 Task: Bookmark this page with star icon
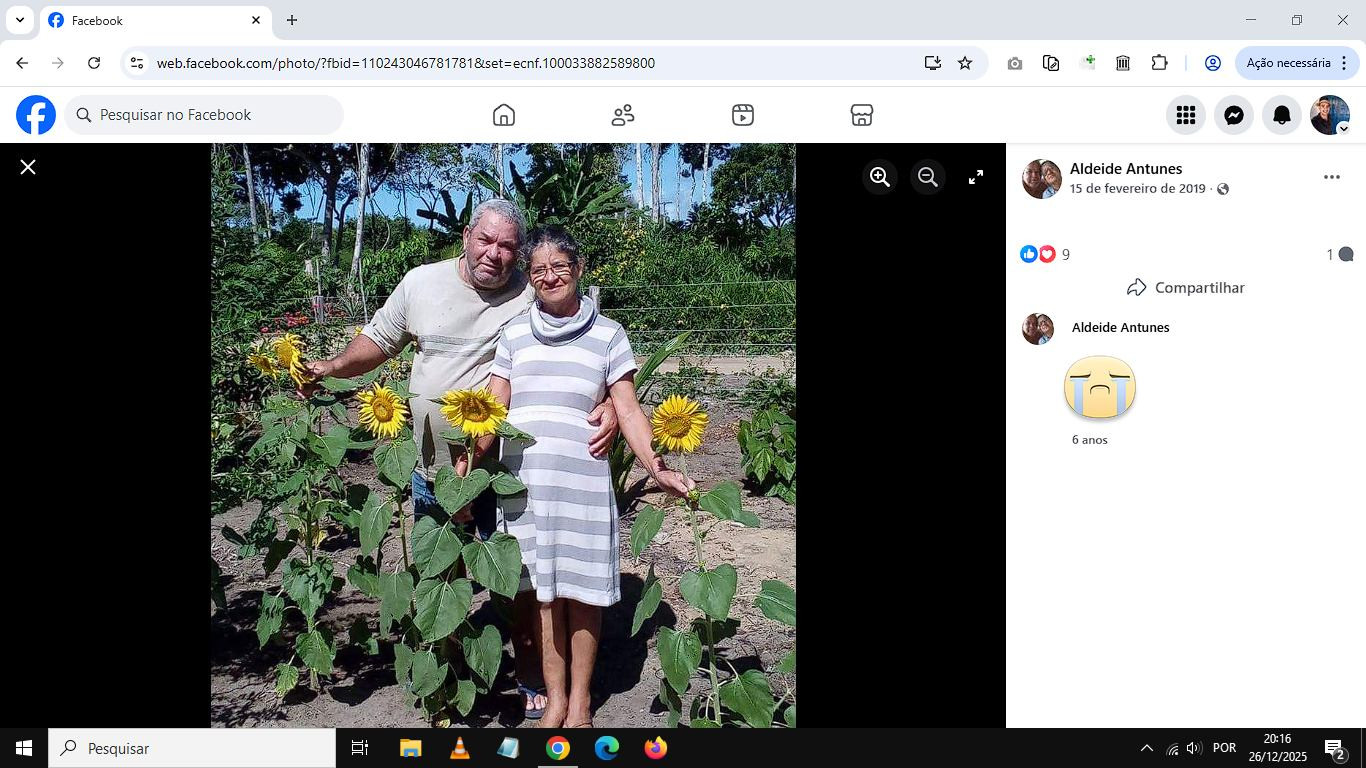965,63
